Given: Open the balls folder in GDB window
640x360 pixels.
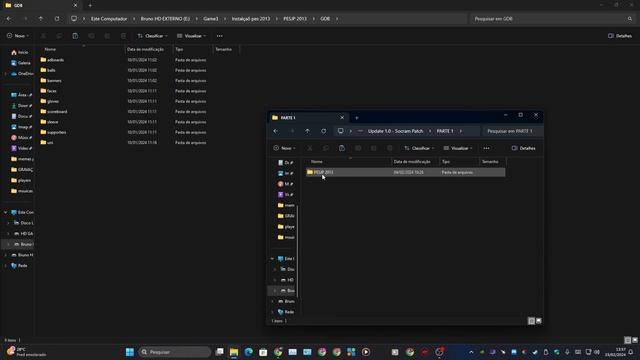Looking at the screenshot, I should point(51,70).
